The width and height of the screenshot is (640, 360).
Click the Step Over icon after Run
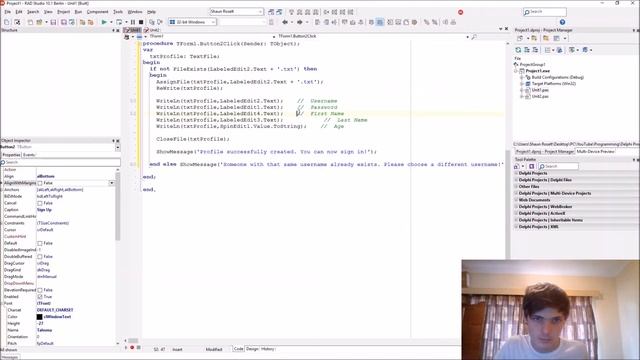click(119, 22)
